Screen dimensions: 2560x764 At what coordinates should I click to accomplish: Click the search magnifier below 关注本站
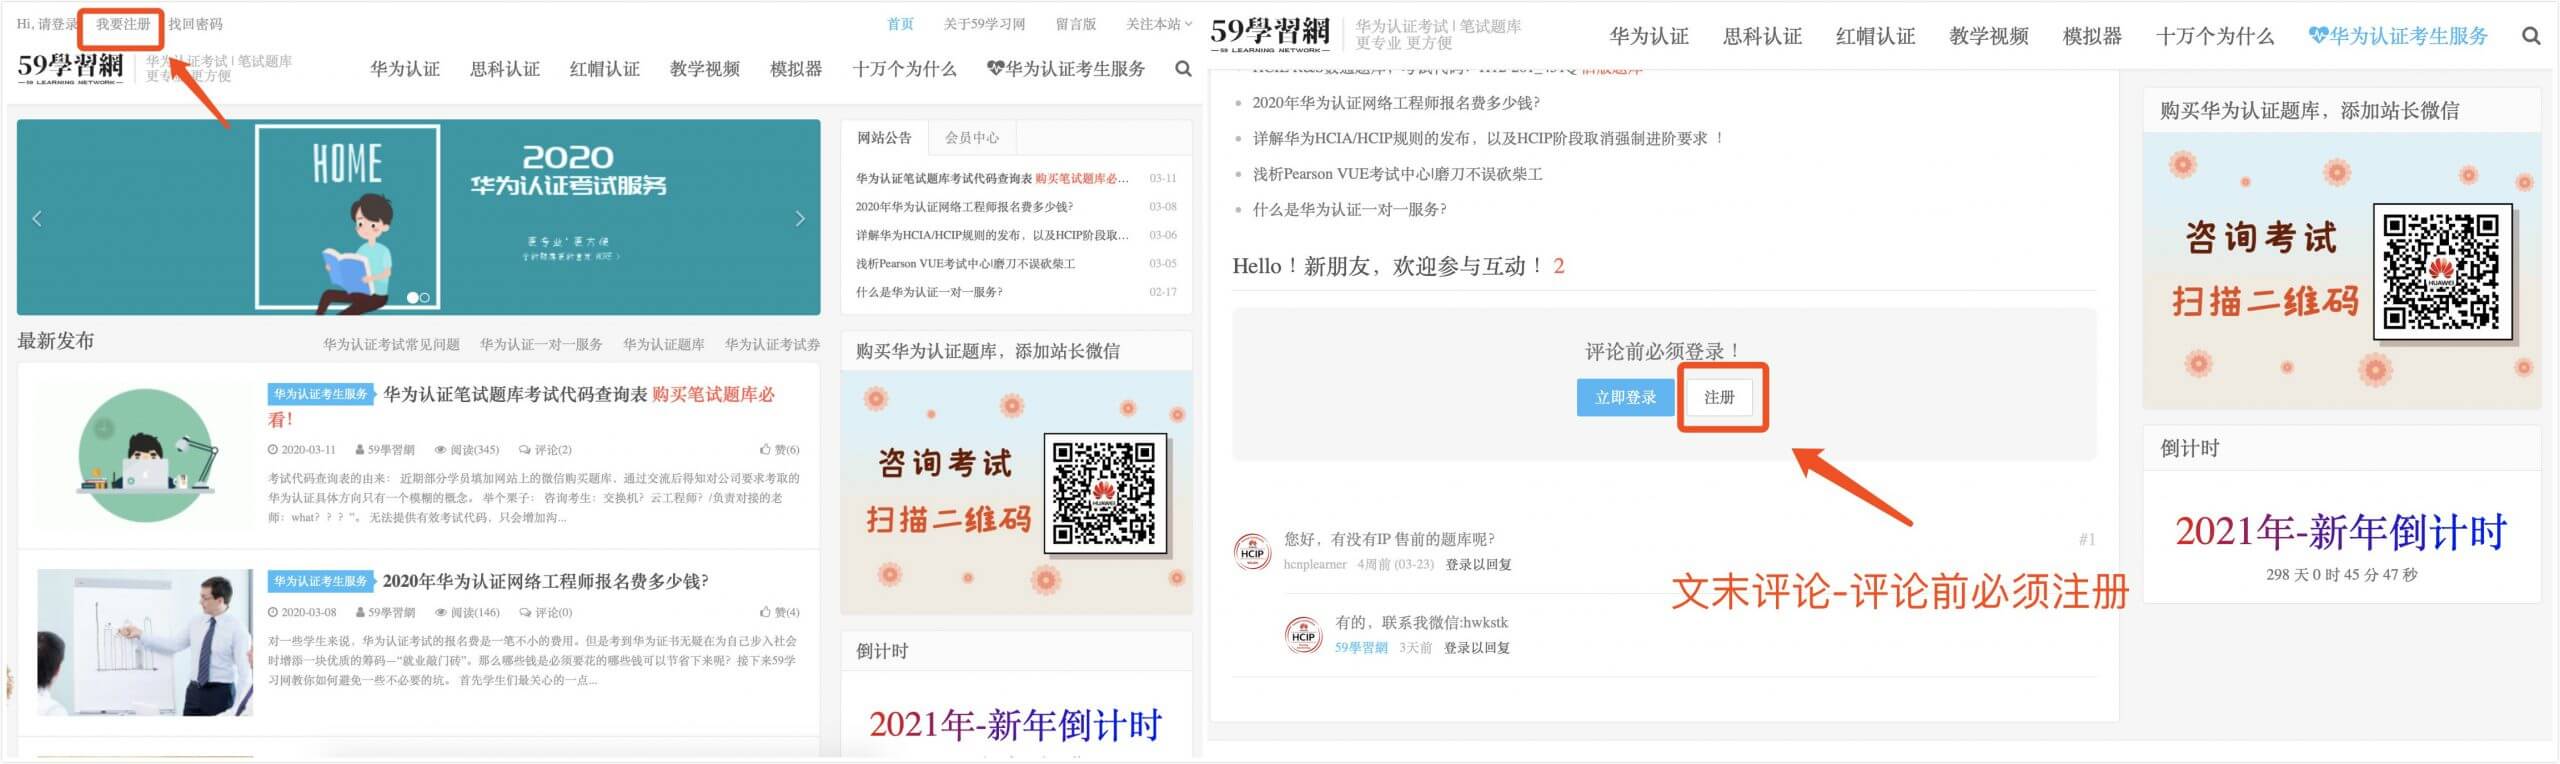pyautogui.click(x=1183, y=69)
